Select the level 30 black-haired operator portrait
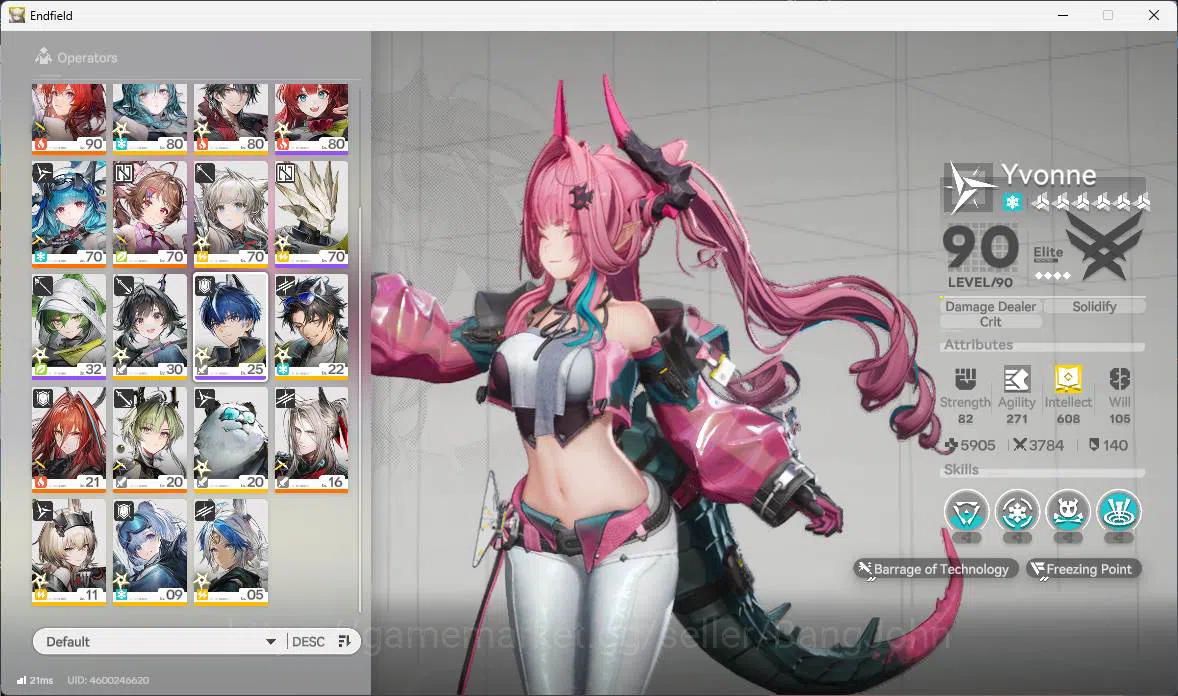 point(150,326)
